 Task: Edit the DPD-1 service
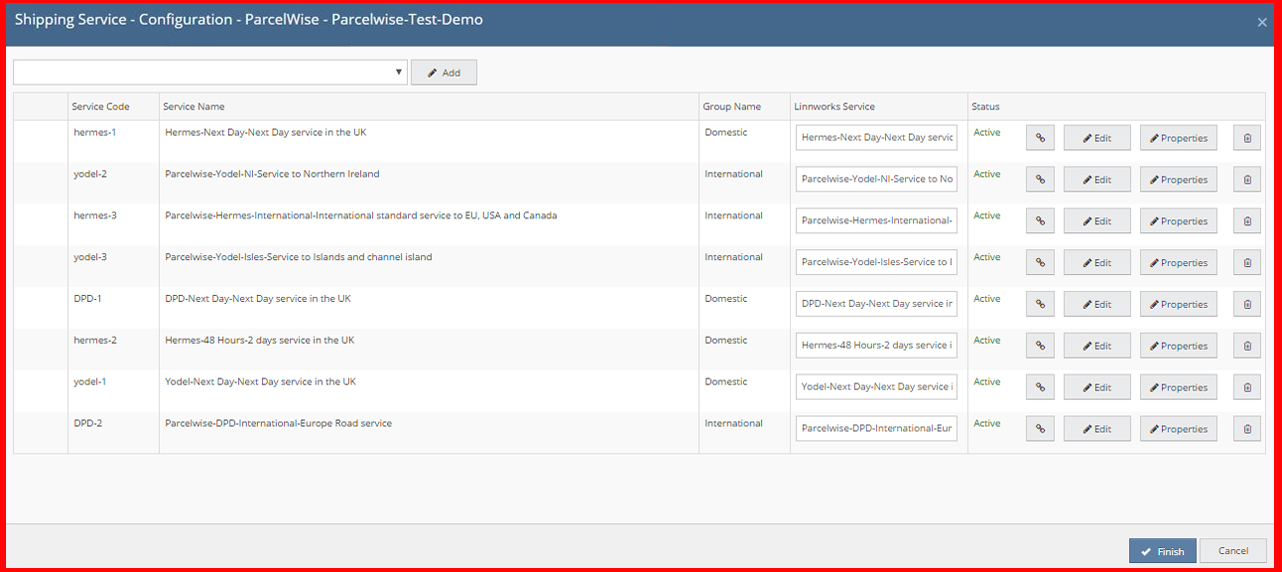tap(1097, 304)
